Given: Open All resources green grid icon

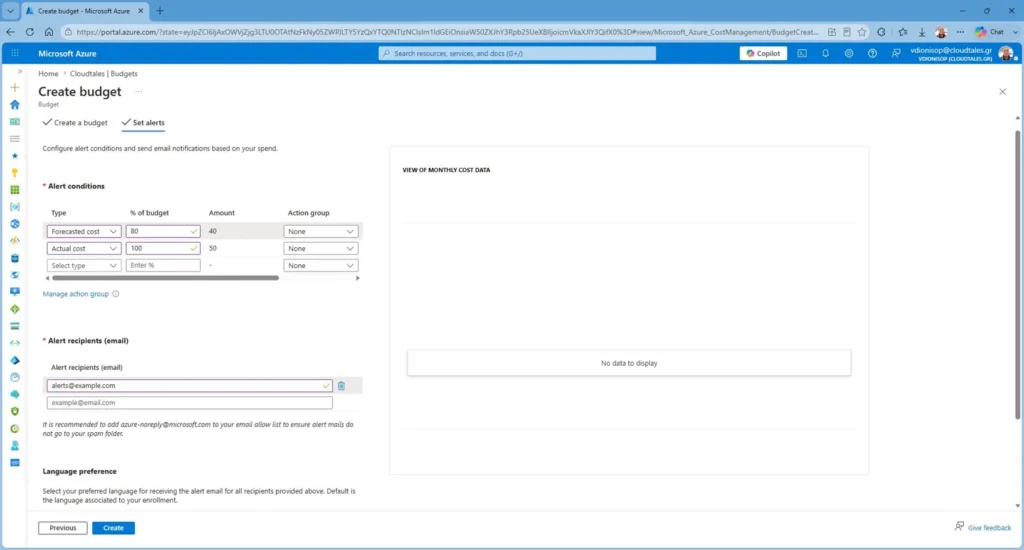Looking at the screenshot, I should click(x=14, y=189).
